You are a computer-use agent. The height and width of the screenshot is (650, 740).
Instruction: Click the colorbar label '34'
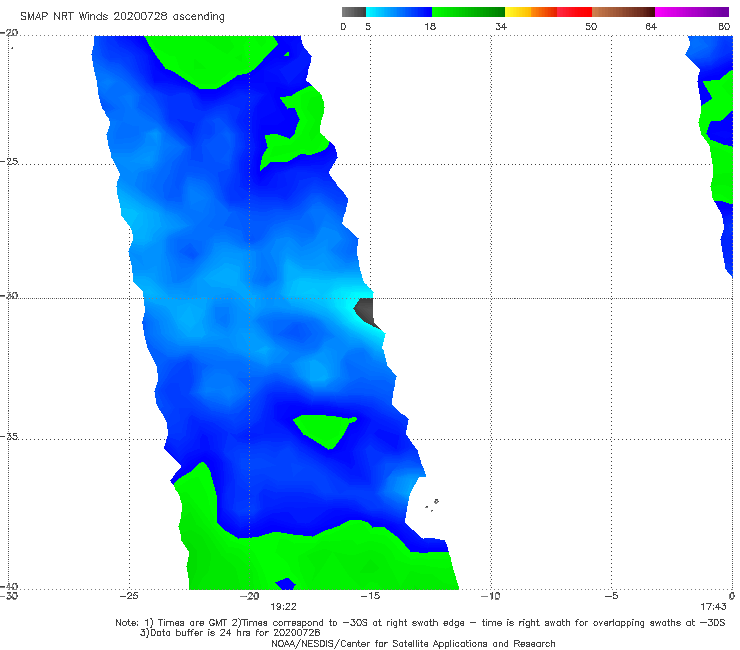point(501,26)
